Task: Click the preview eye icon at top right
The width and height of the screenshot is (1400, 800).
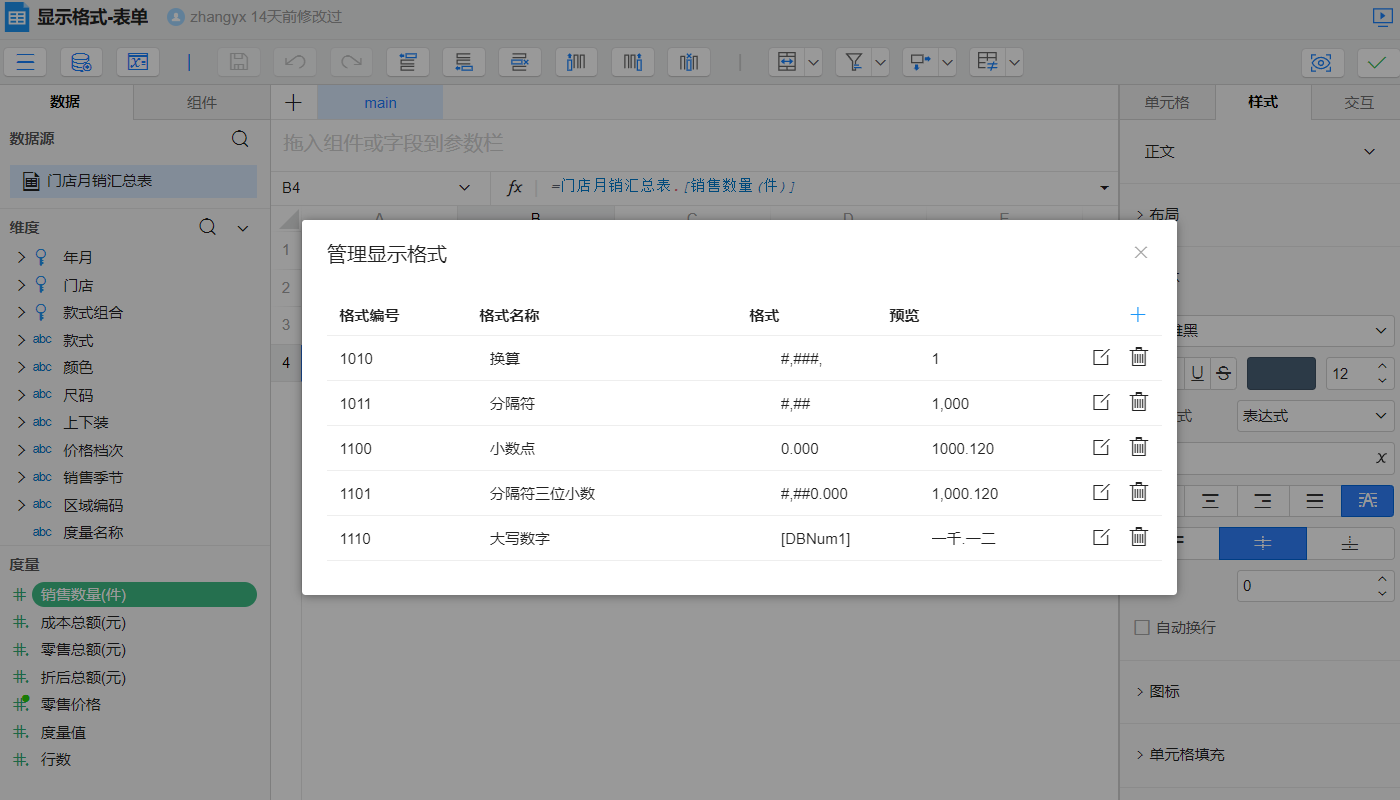Action: tap(1322, 62)
